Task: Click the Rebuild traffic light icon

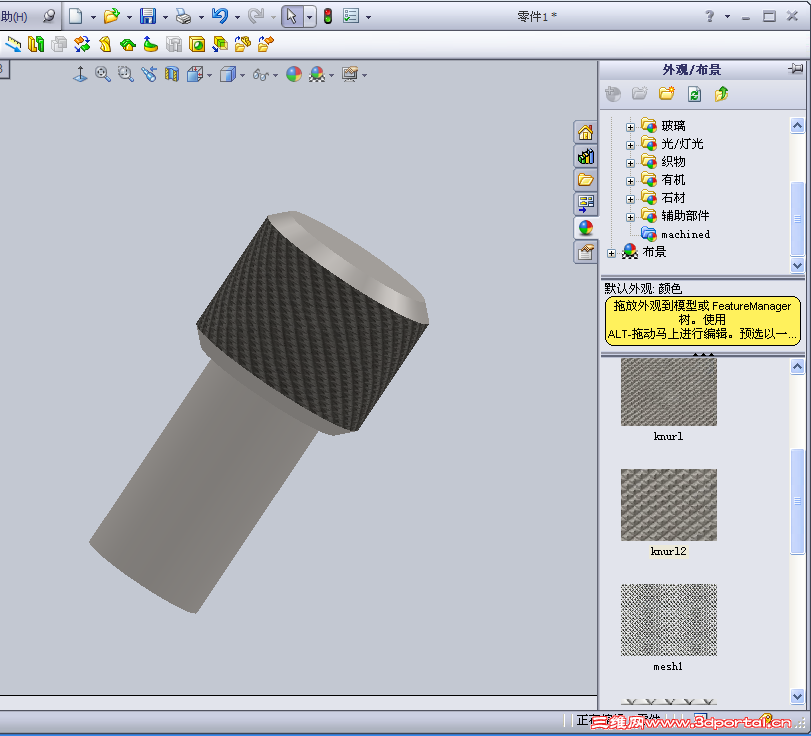Action: (328, 16)
